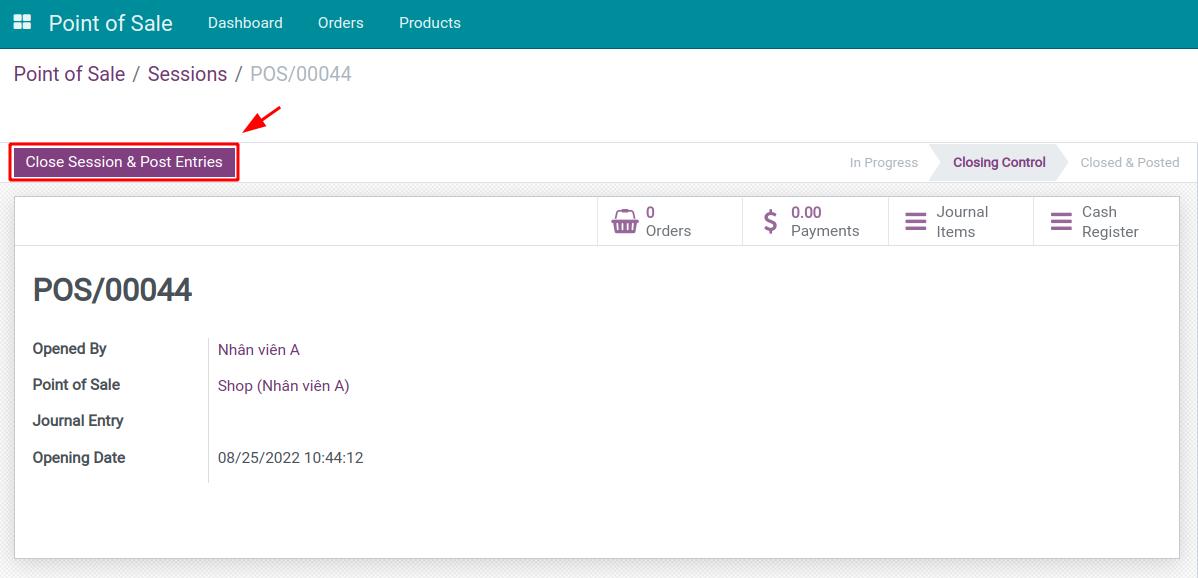This screenshot has width=1198, height=578.
Task: Click the POS/00044 breadcrumb item
Action: (300, 74)
